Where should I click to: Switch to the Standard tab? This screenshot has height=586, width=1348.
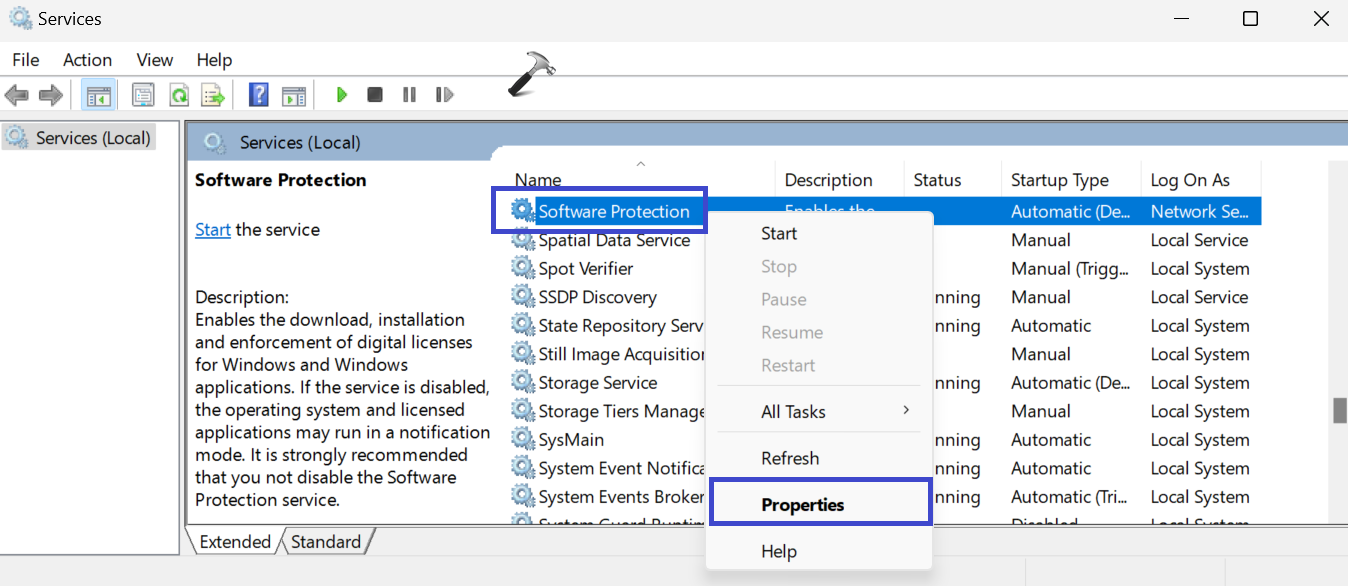pos(326,542)
